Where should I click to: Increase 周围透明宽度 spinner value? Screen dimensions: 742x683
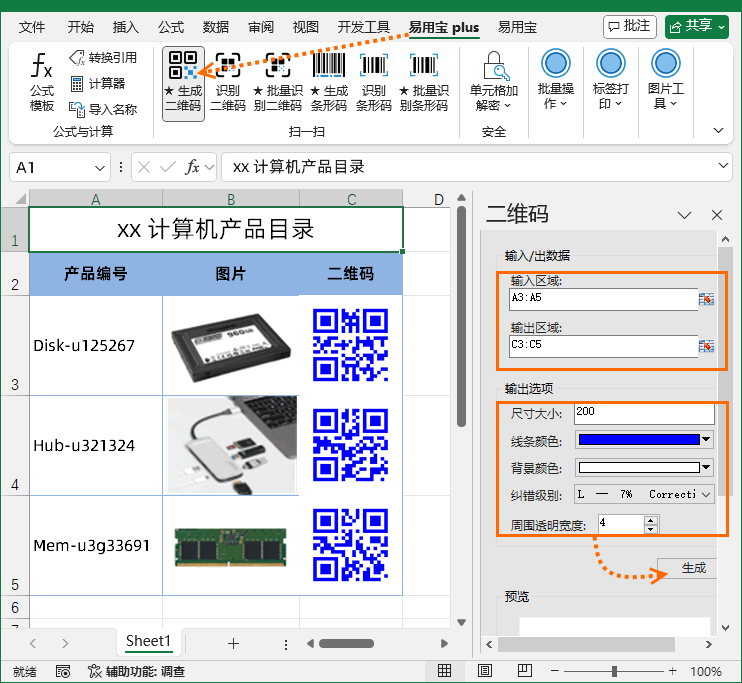(x=651, y=519)
